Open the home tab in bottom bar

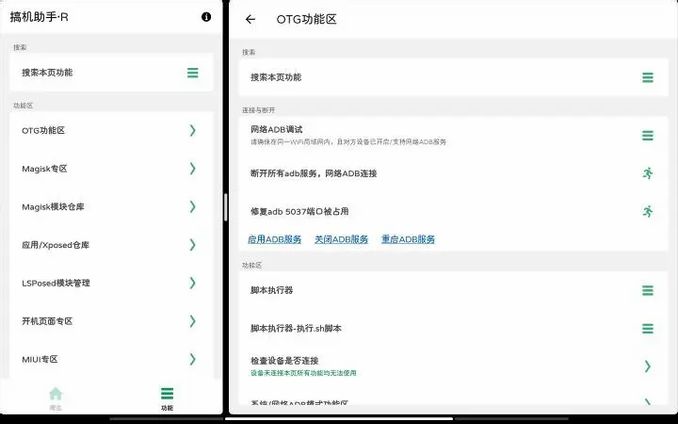[56, 397]
